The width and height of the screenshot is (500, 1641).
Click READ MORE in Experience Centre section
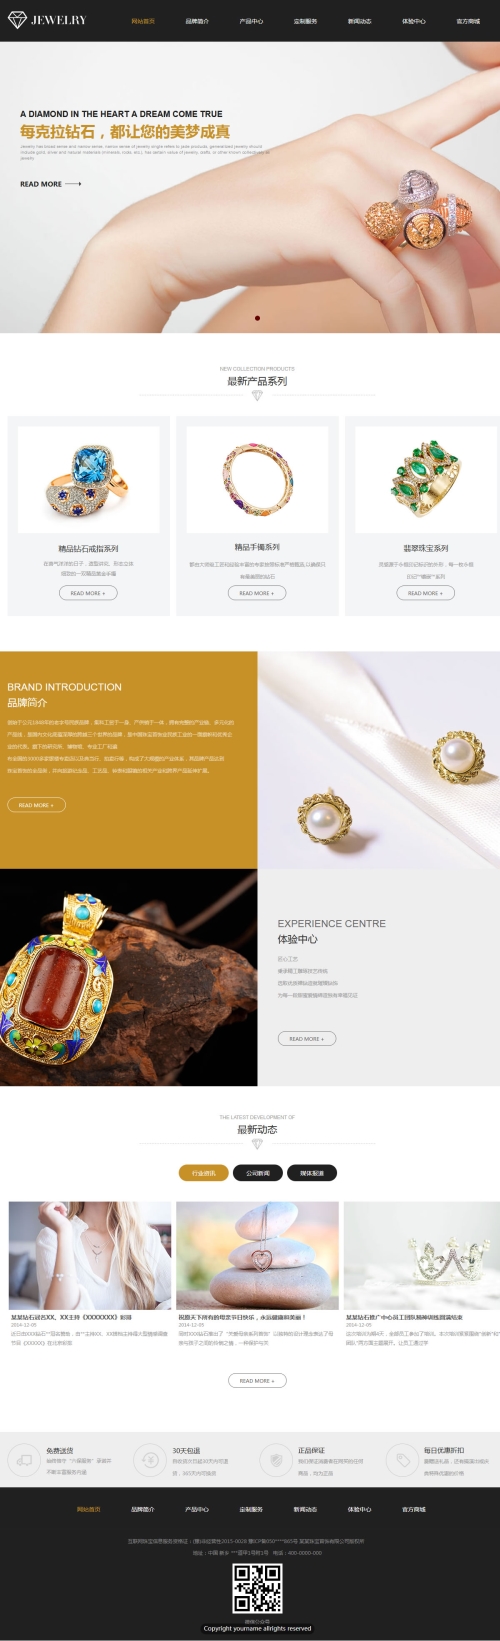(x=307, y=1039)
